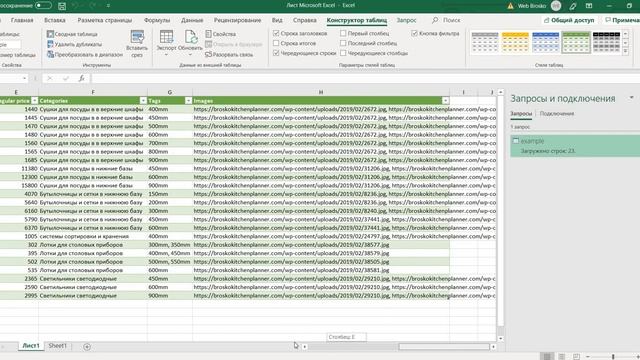
Task: Click the pen drawing icon in title bar
Action: coord(573,6)
